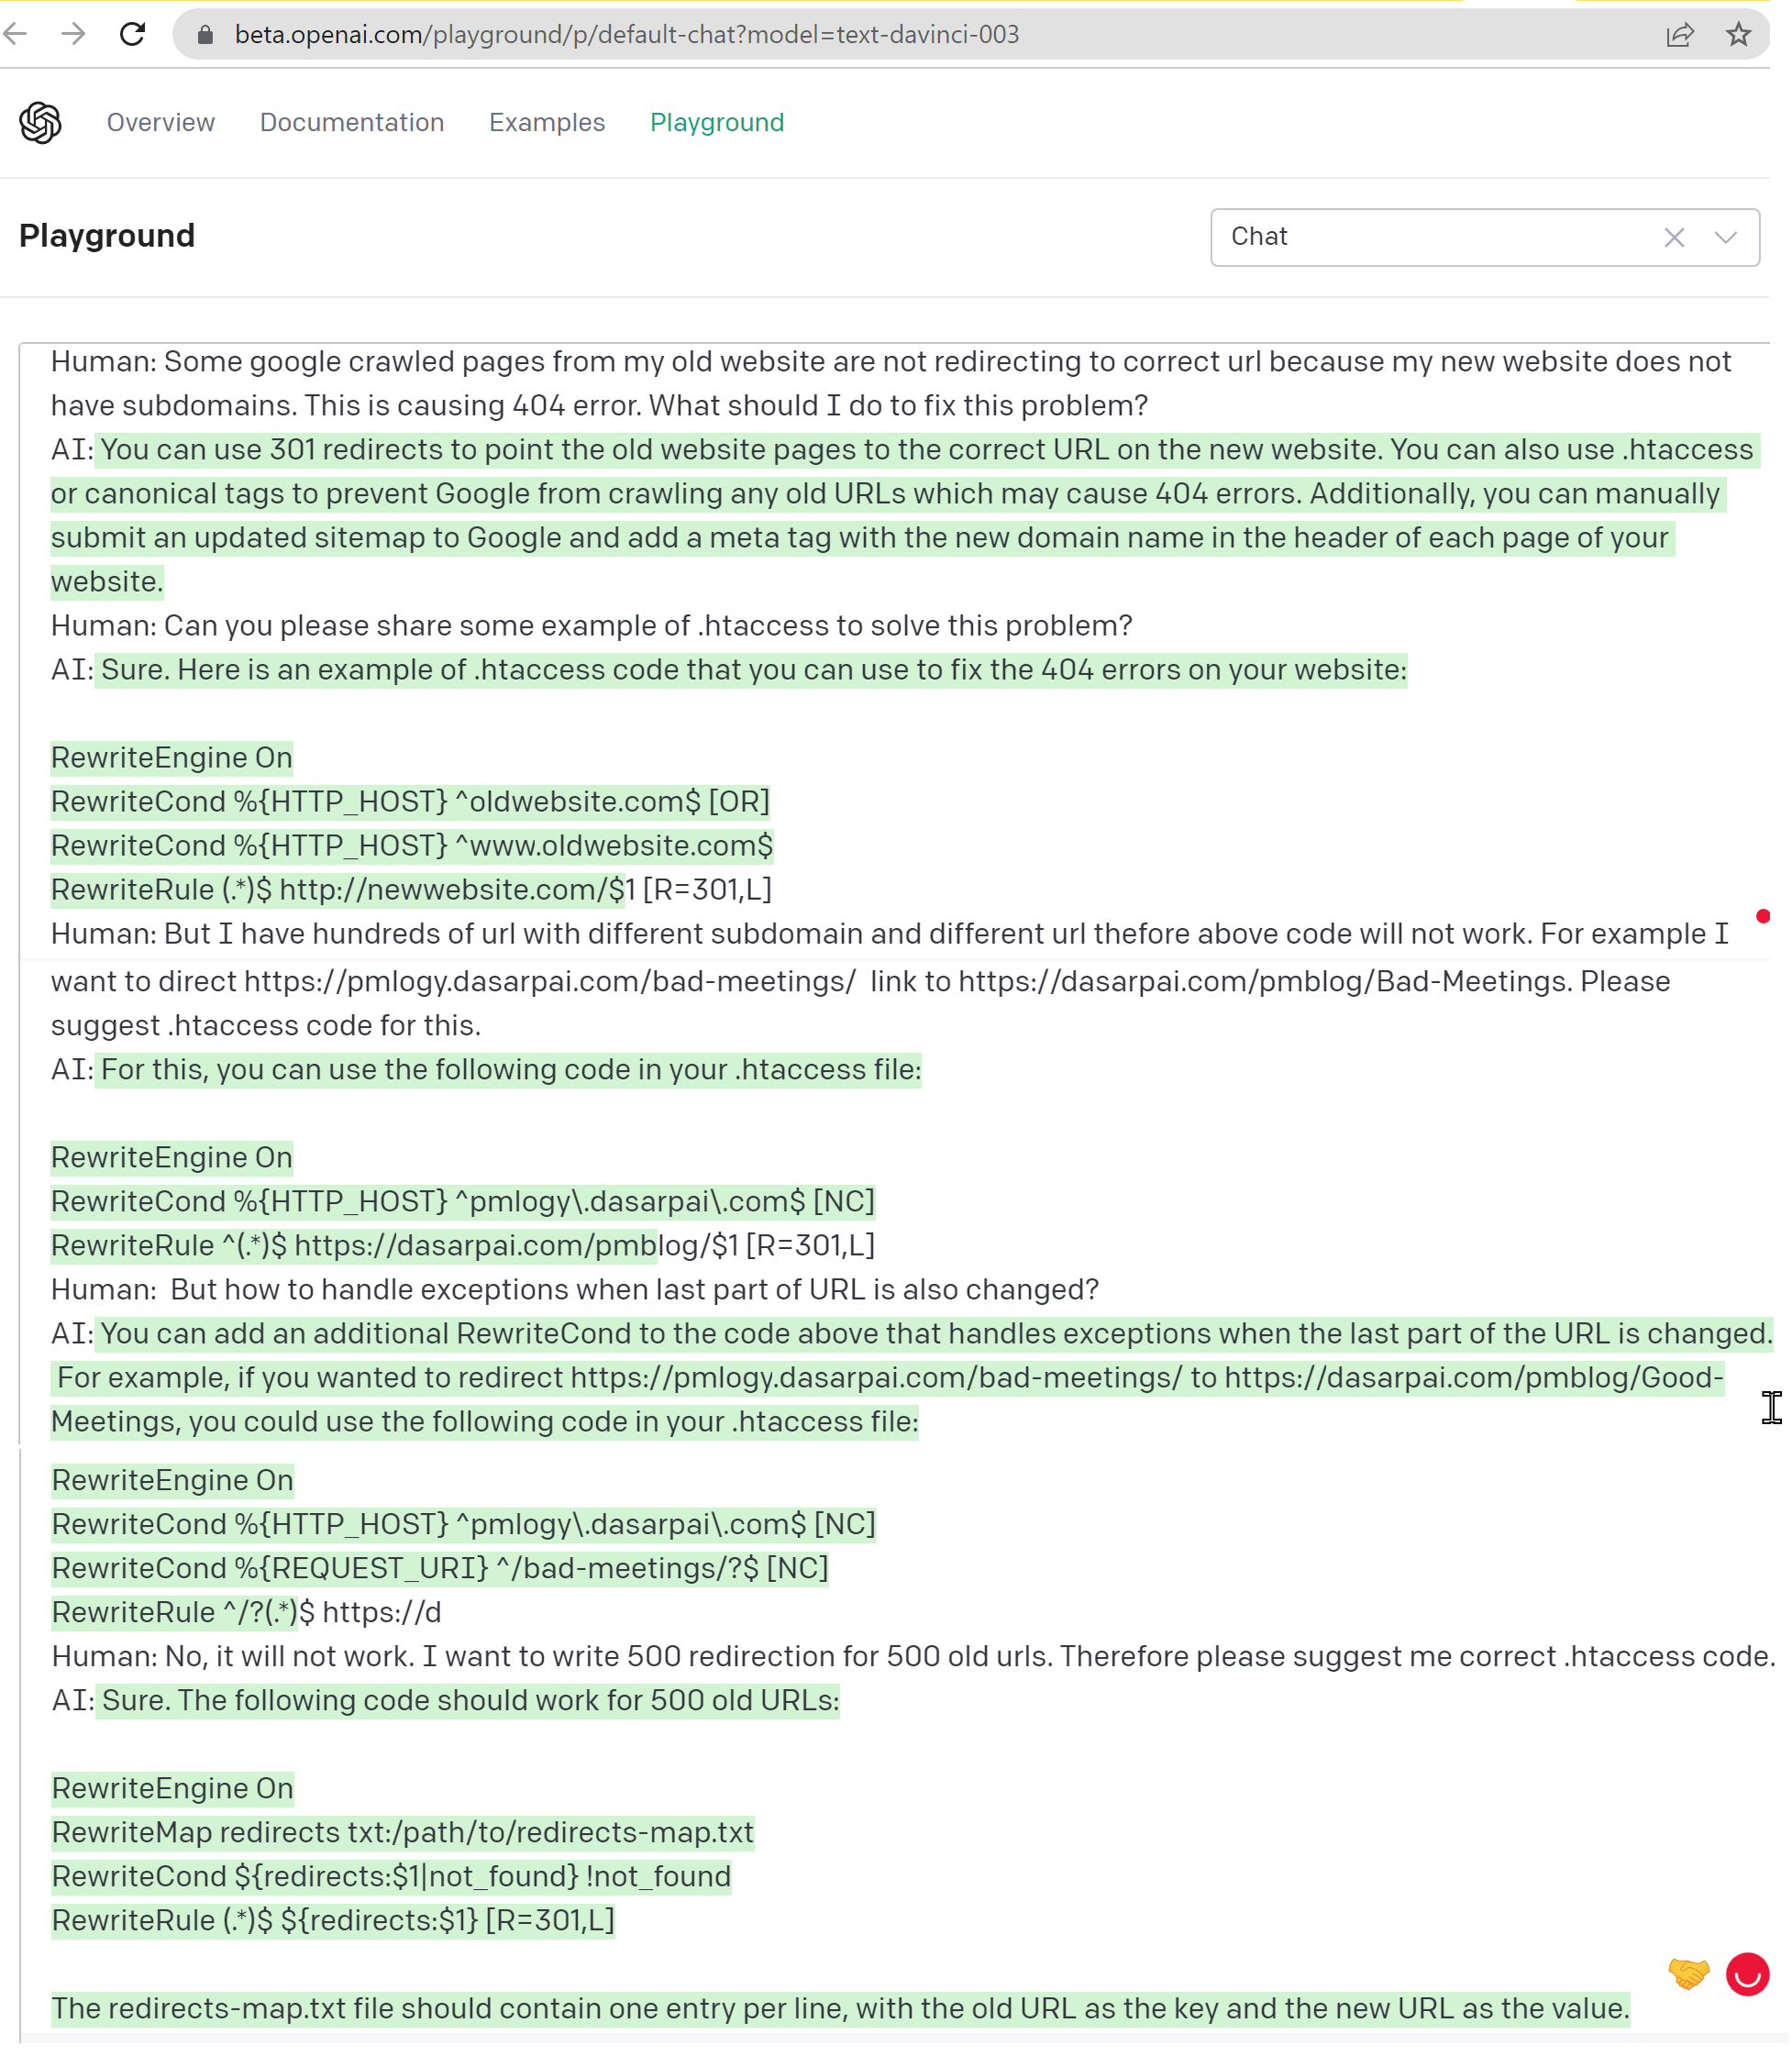Click the Examples navigation link

[x=547, y=121]
